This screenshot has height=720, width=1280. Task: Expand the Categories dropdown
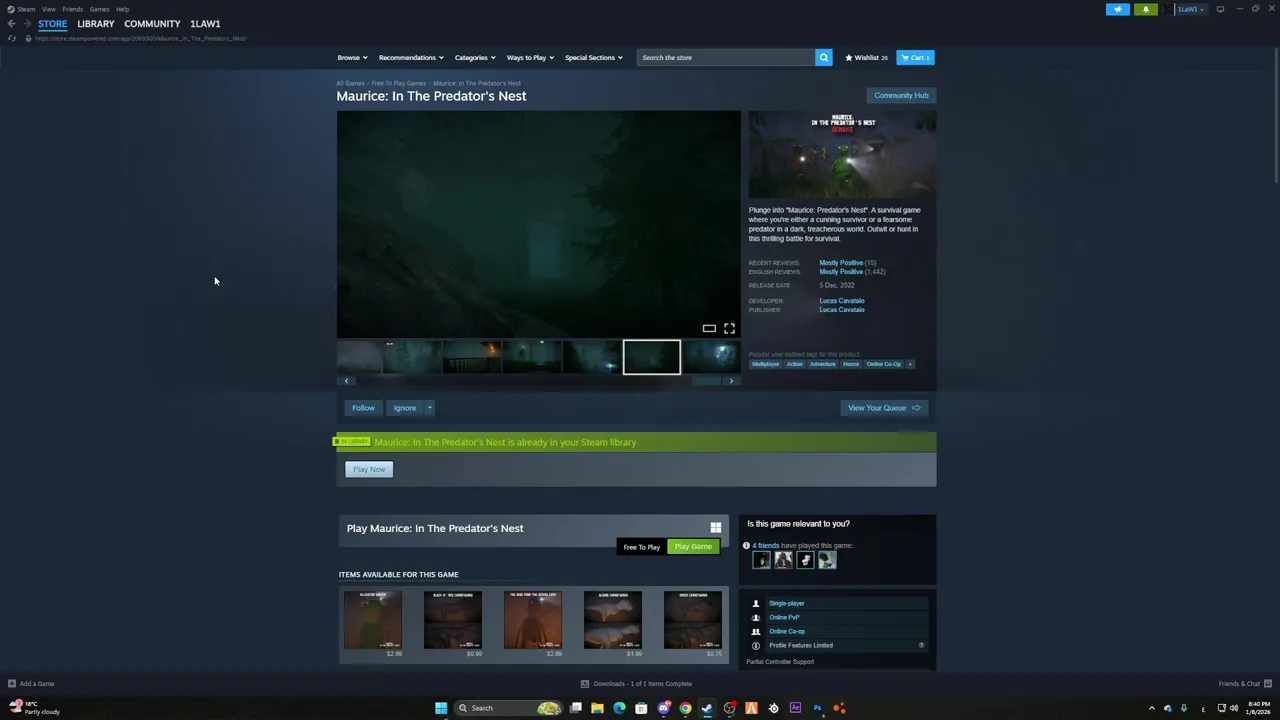pyautogui.click(x=475, y=57)
